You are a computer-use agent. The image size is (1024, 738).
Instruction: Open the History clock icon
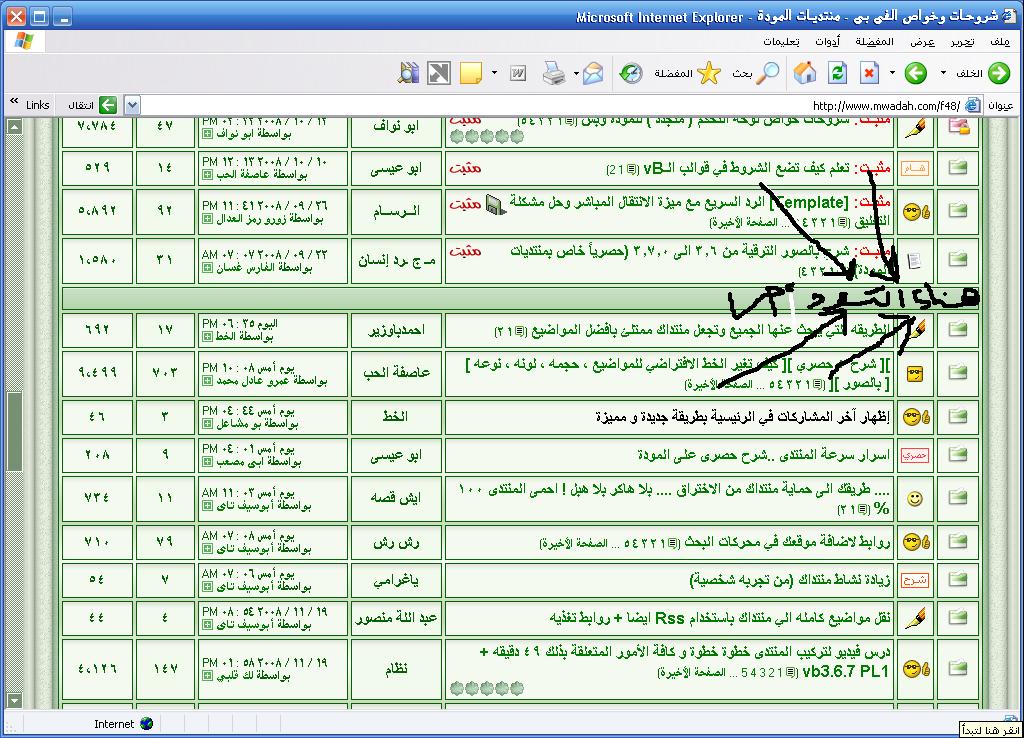[631, 73]
